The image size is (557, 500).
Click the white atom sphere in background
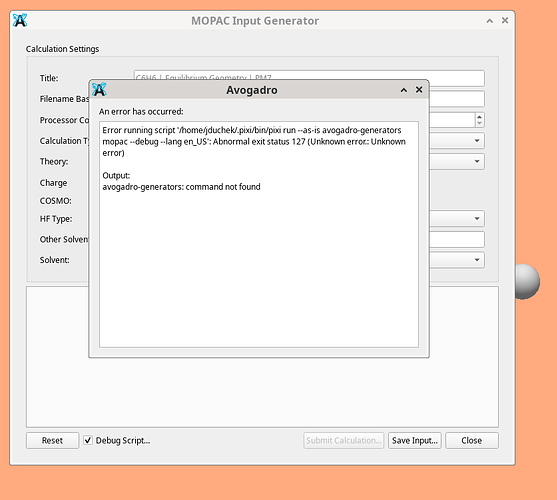coord(528,281)
